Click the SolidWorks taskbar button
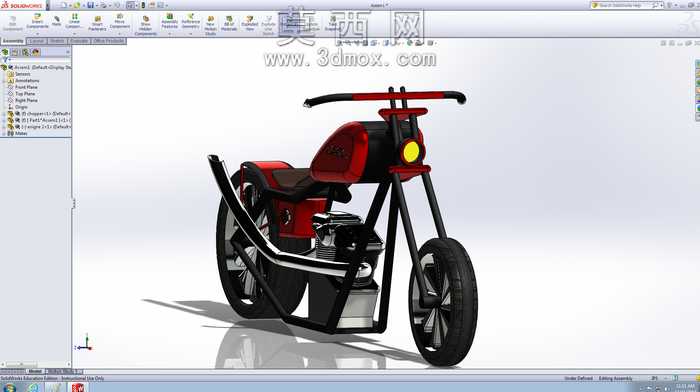This screenshot has height=392, width=700. coord(78,388)
